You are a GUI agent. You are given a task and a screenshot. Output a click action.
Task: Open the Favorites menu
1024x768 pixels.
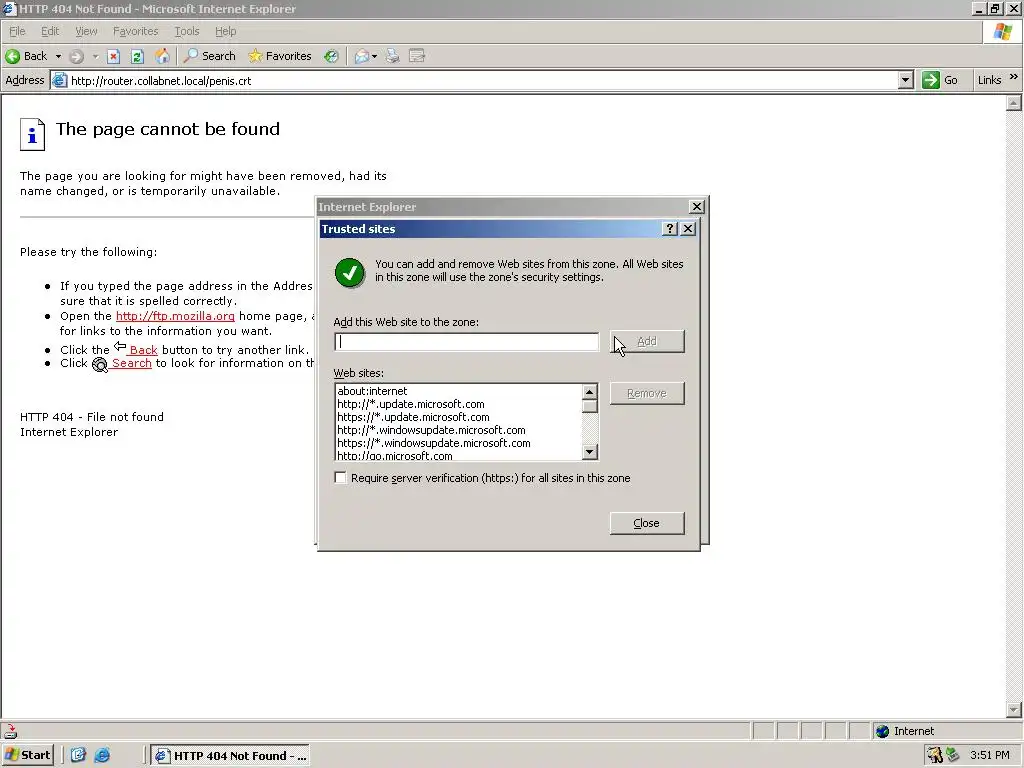(x=135, y=31)
